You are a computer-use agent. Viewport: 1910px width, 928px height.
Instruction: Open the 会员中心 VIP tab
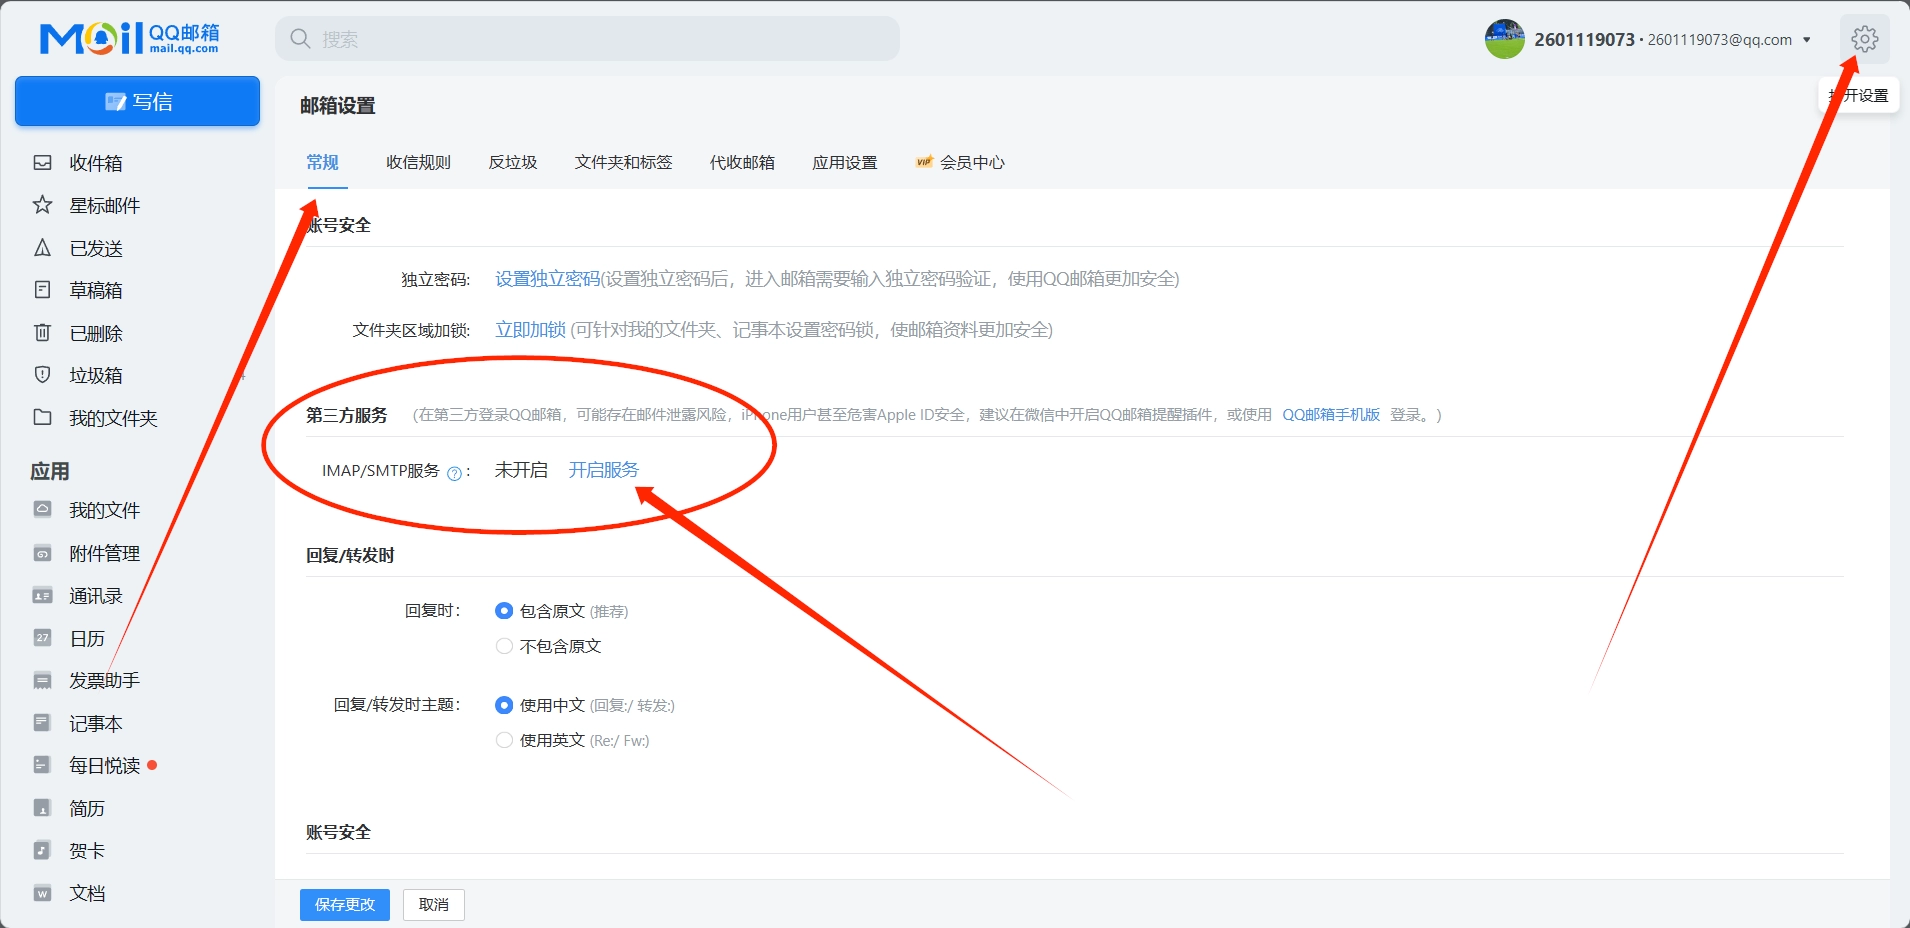click(960, 162)
